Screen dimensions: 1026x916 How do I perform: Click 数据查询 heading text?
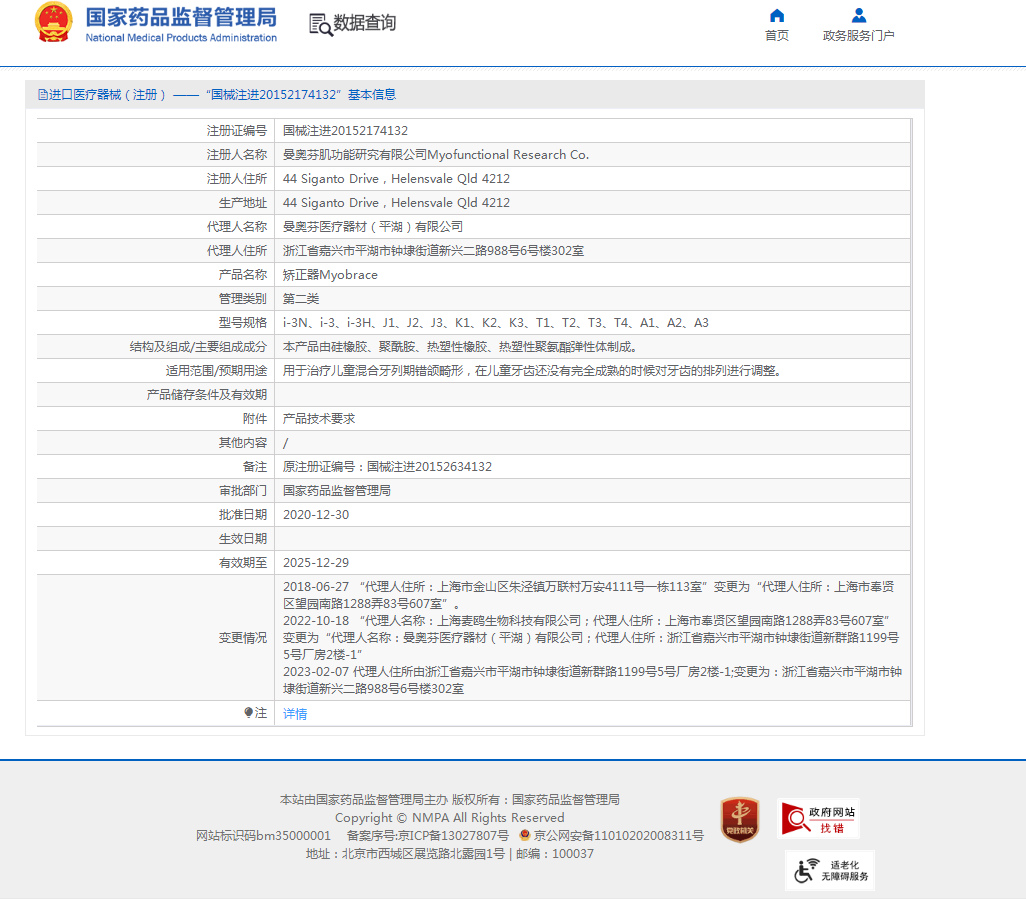click(364, 23)
